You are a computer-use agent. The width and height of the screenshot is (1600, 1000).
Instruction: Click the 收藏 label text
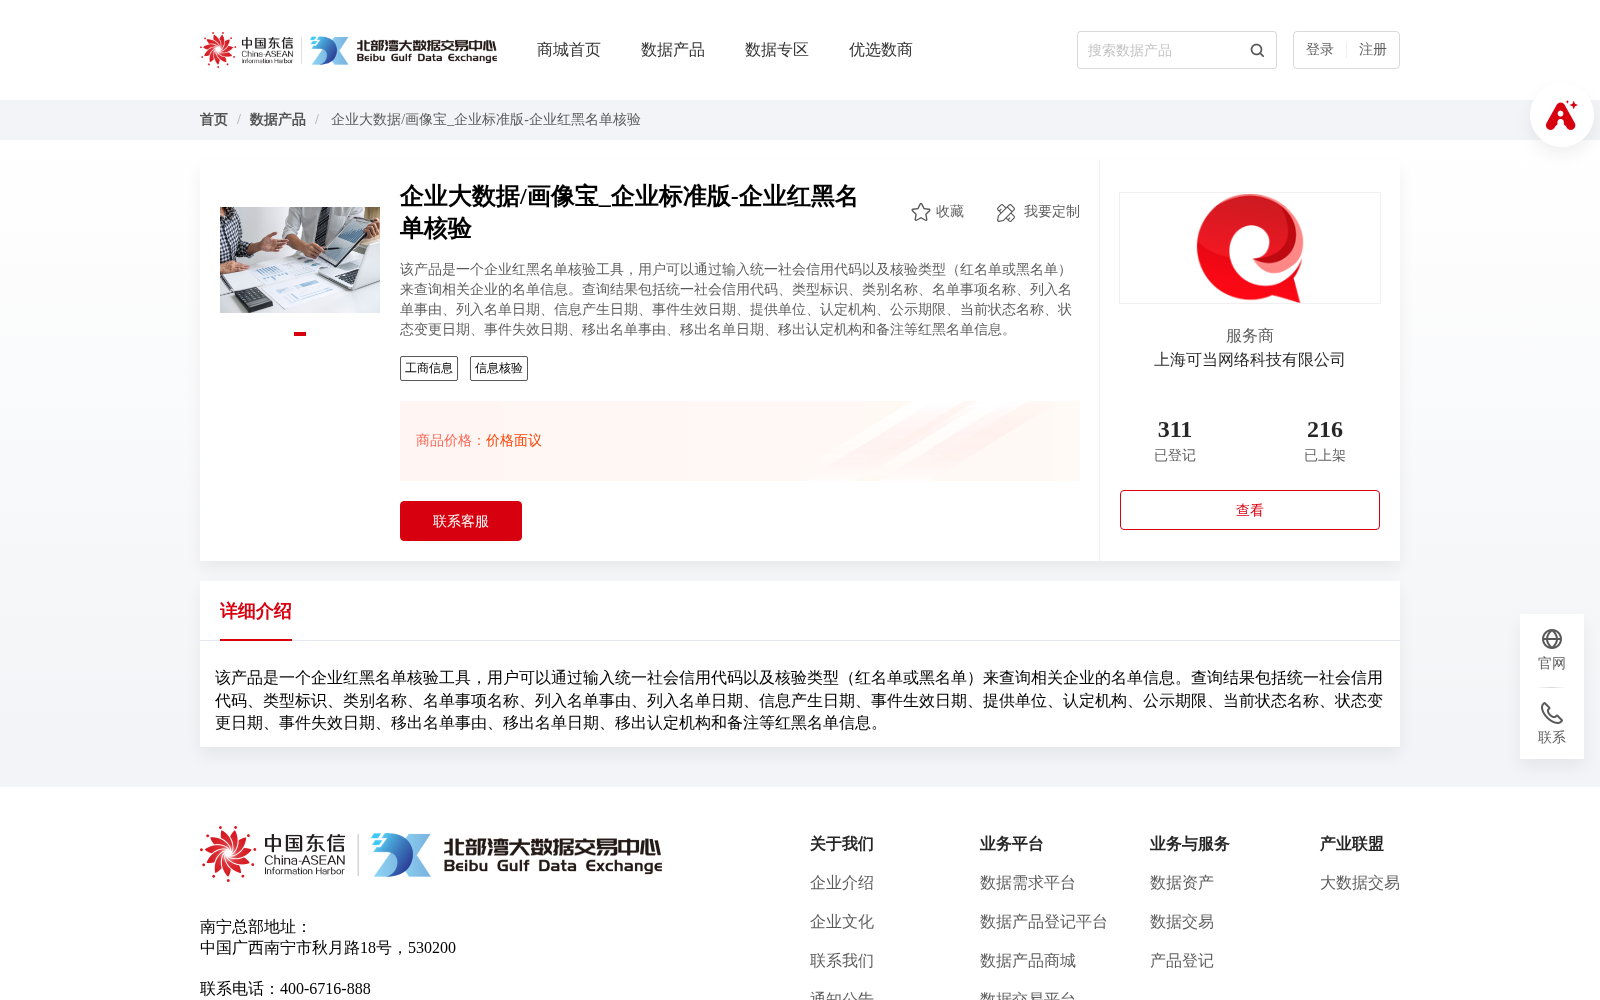click(950, 212)
